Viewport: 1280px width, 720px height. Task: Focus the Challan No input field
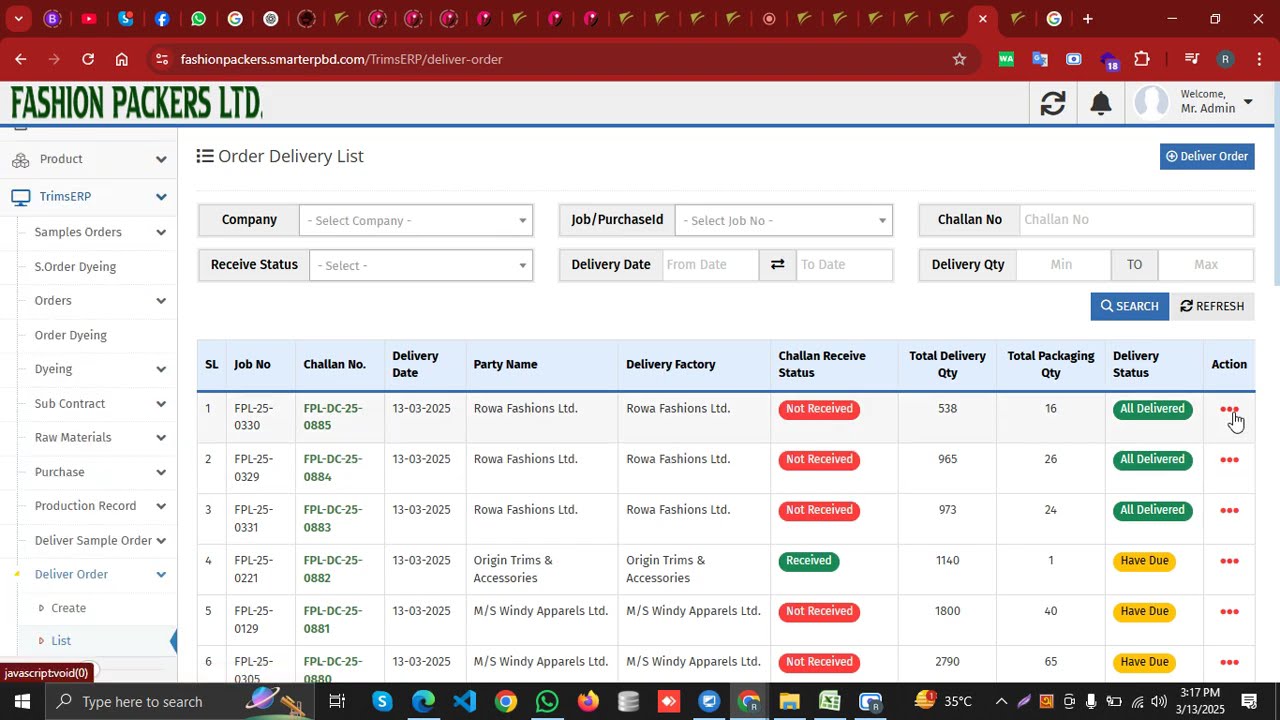coord(1135,220)
